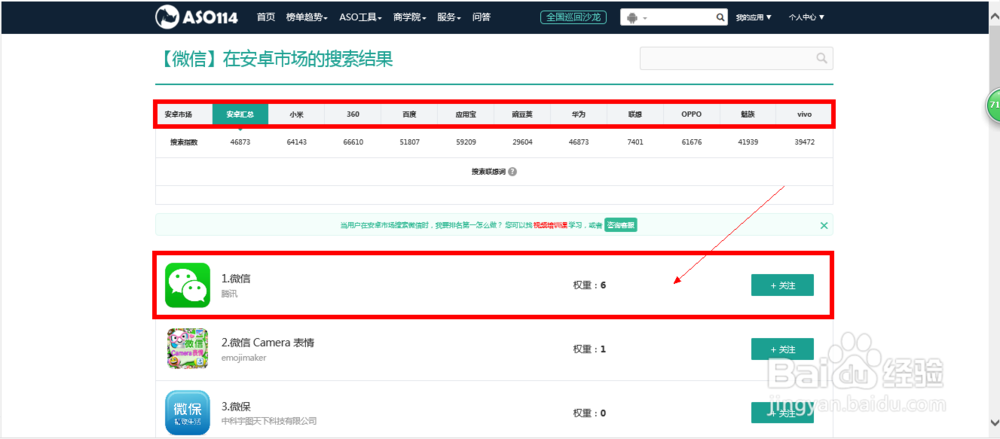
Task: Click the green 71 badge at right edge
Action: pyautogui.click(x=994, y=105)
